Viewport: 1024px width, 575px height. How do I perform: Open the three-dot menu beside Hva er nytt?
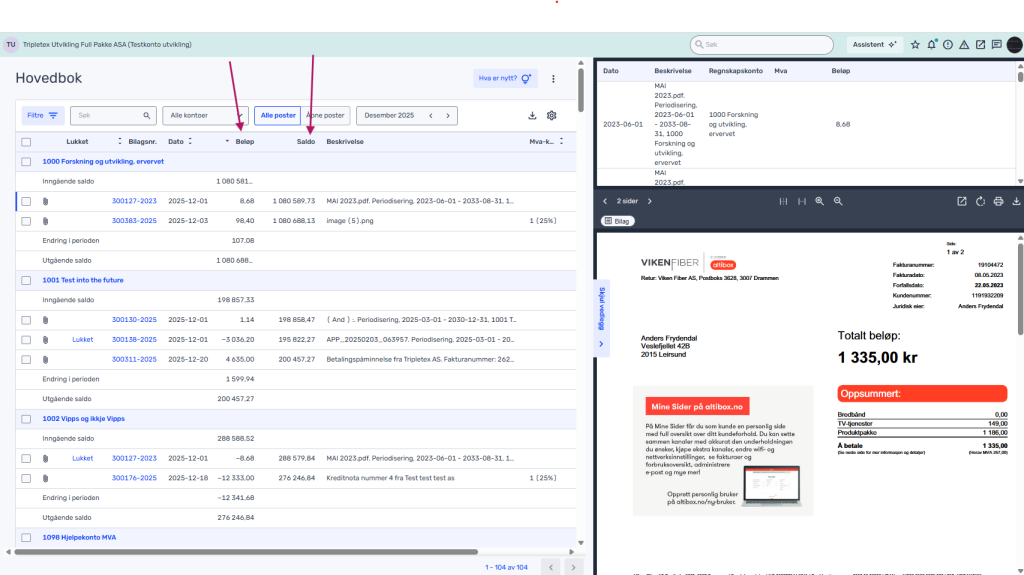553,79
